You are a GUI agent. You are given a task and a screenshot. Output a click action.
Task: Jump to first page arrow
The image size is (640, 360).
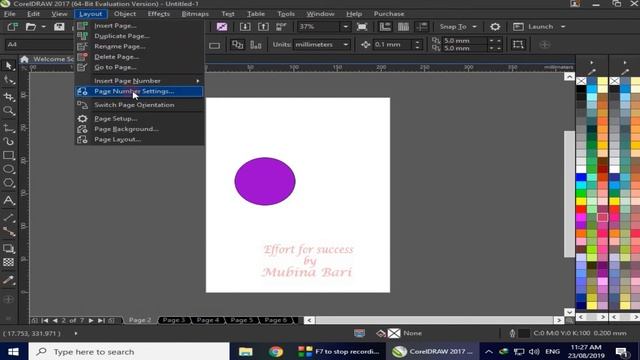(45, 320)
